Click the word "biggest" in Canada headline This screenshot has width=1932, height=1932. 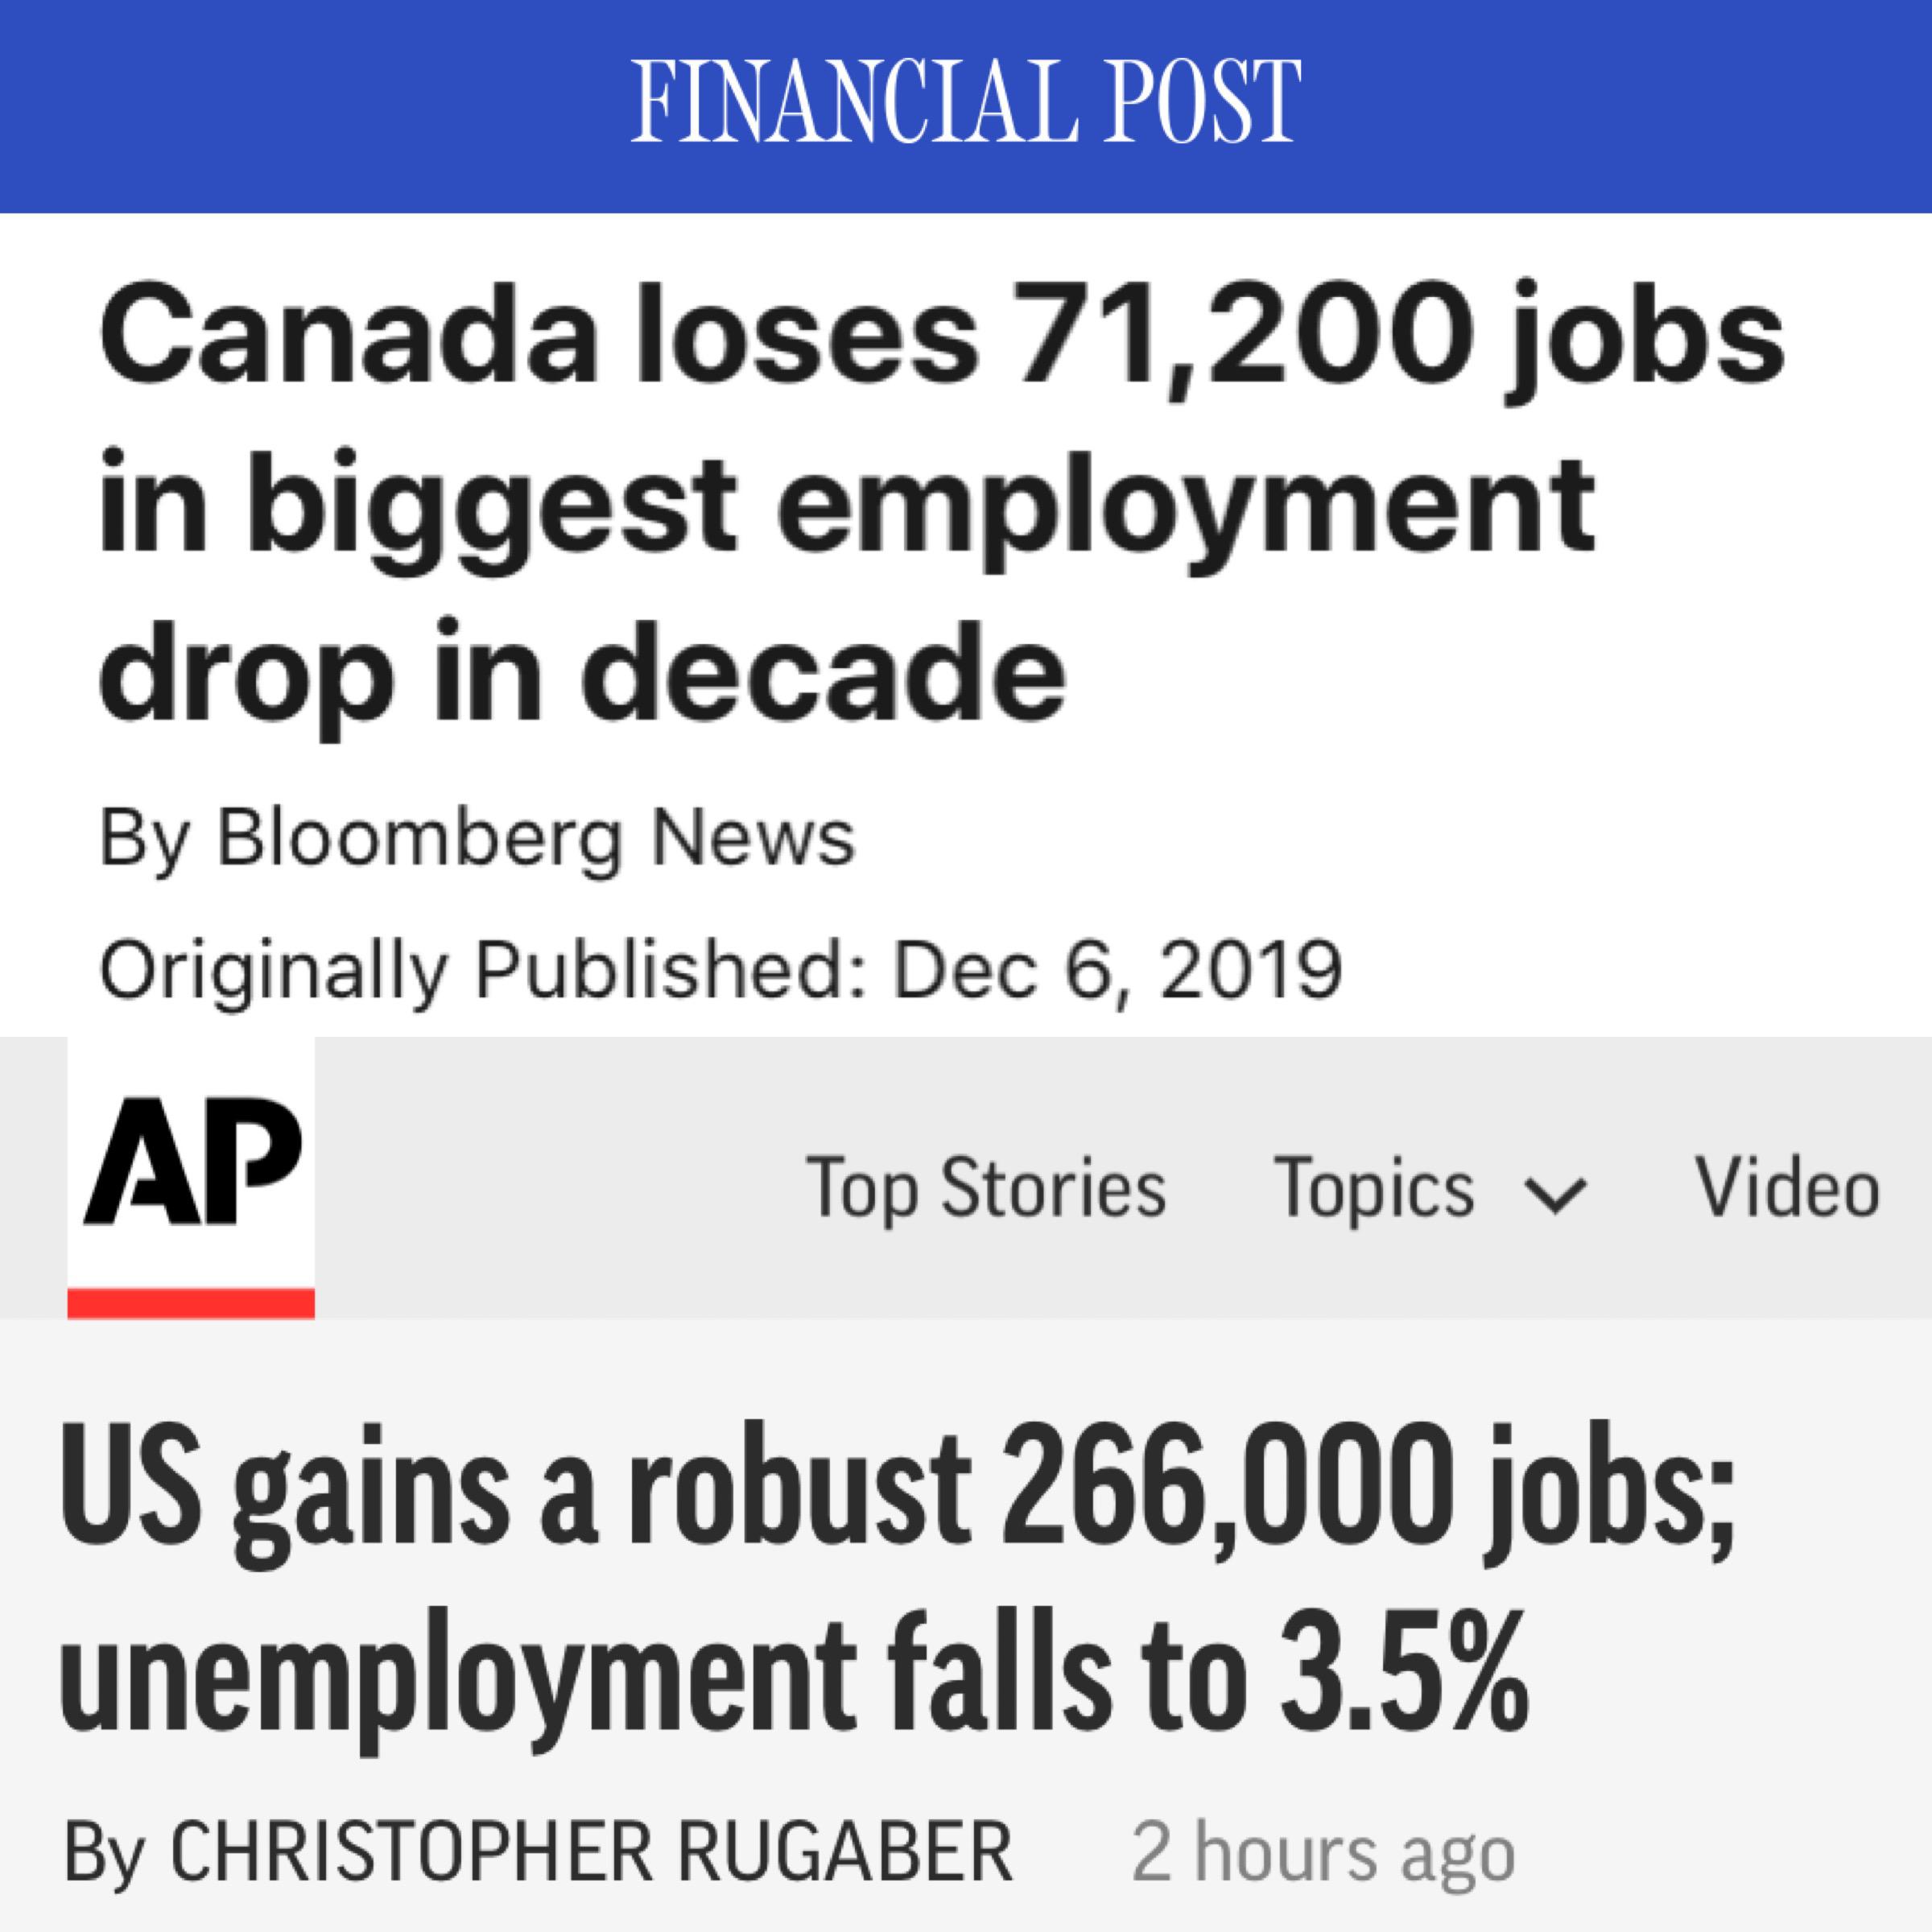tap(492, 505)
